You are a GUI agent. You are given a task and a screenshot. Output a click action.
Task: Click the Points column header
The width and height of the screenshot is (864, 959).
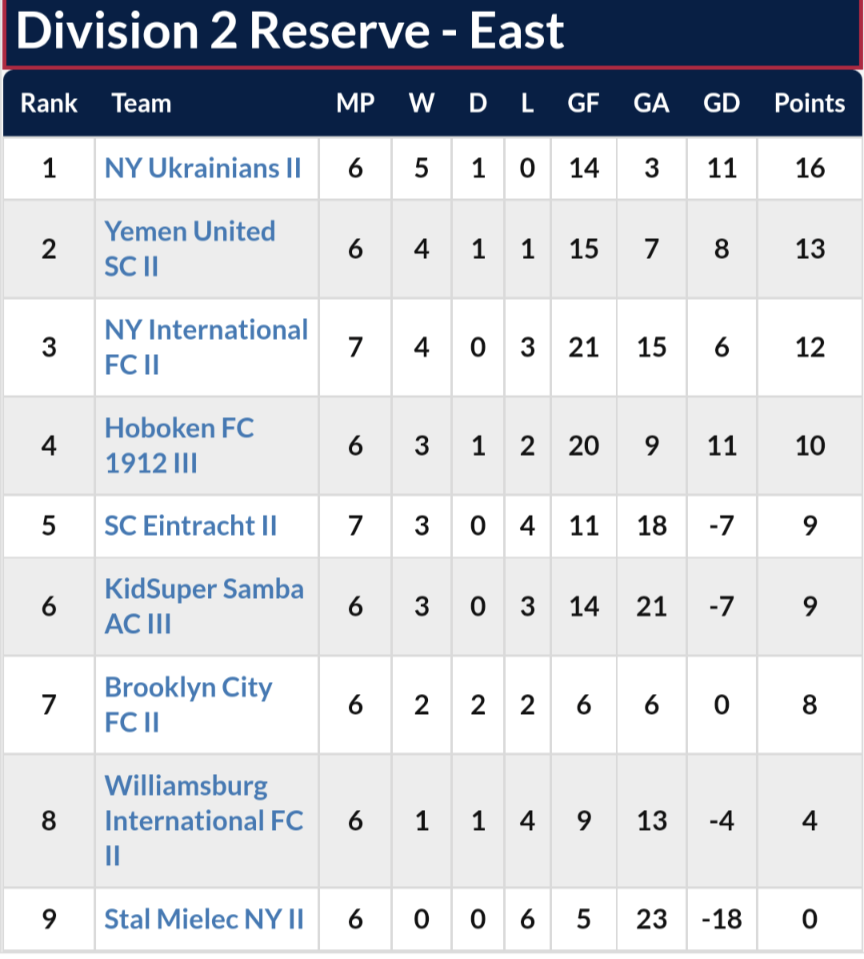coord(810,103)
